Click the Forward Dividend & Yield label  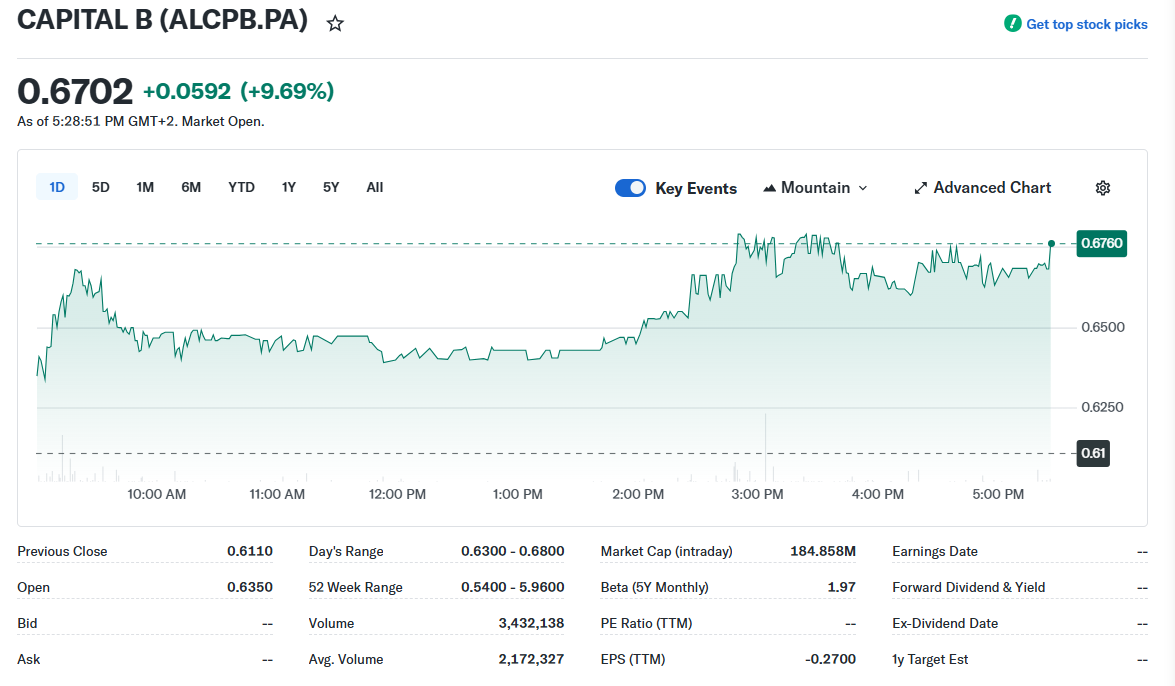click(968, 587)
